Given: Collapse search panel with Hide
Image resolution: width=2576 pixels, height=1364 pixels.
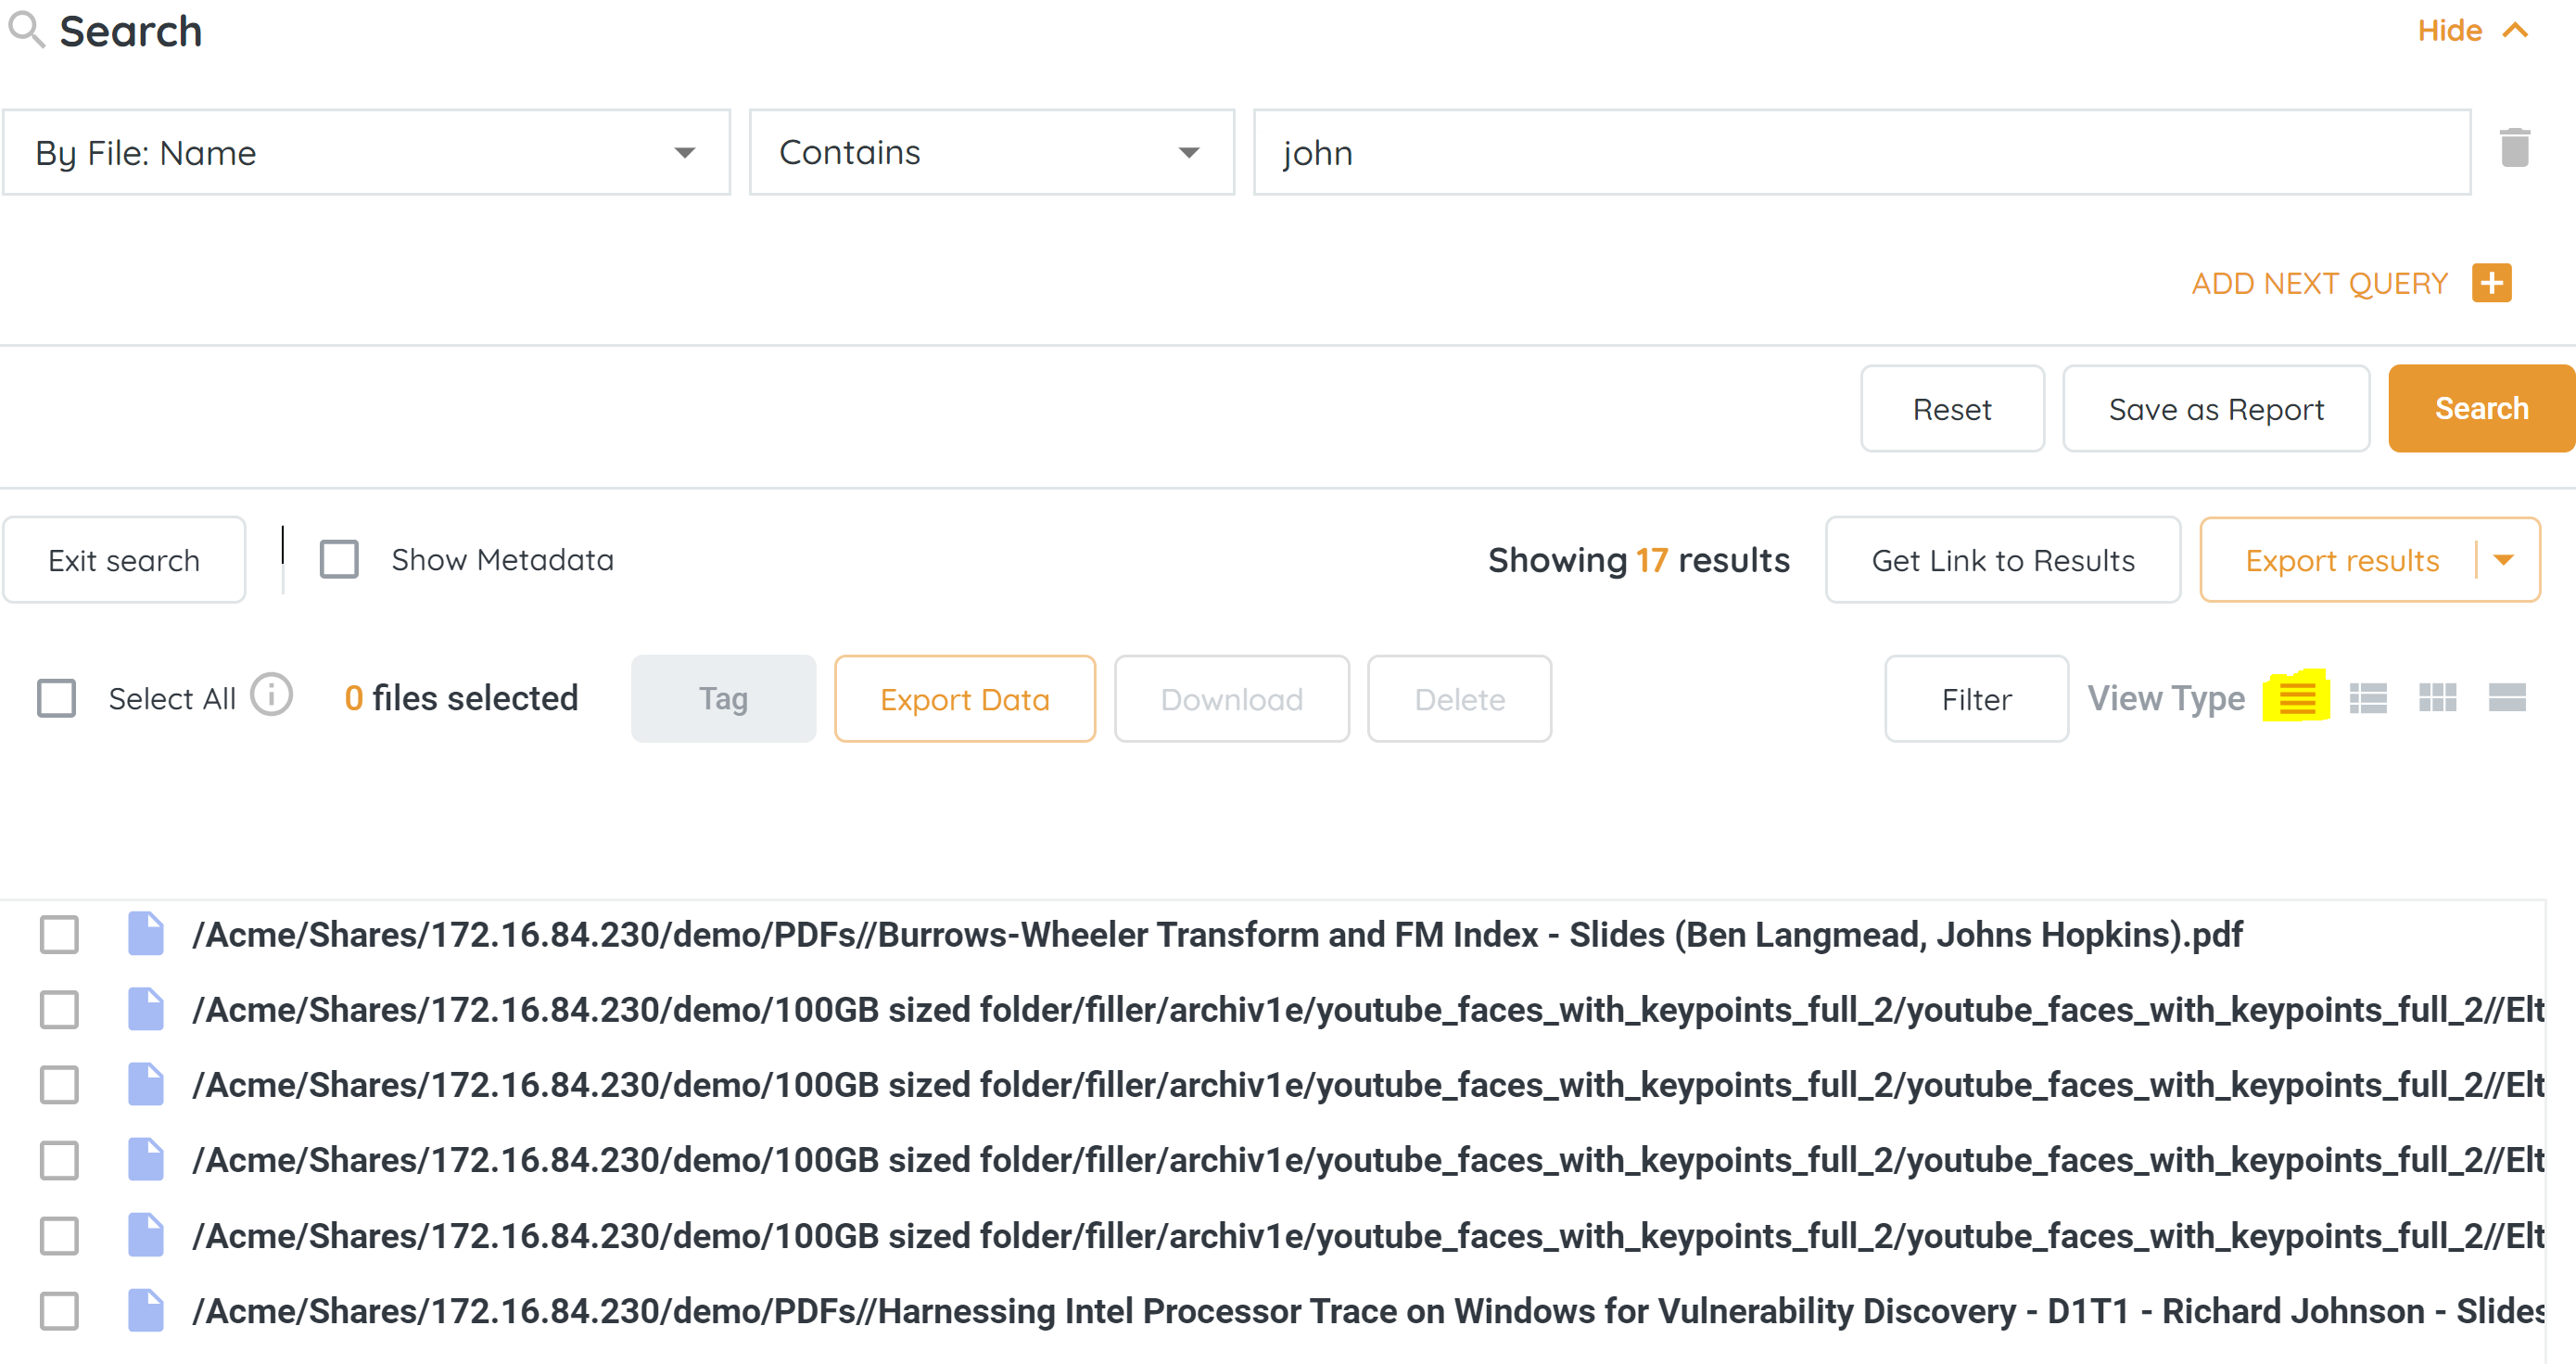Looking at the screenshot, I should [x=2470, y=30].
